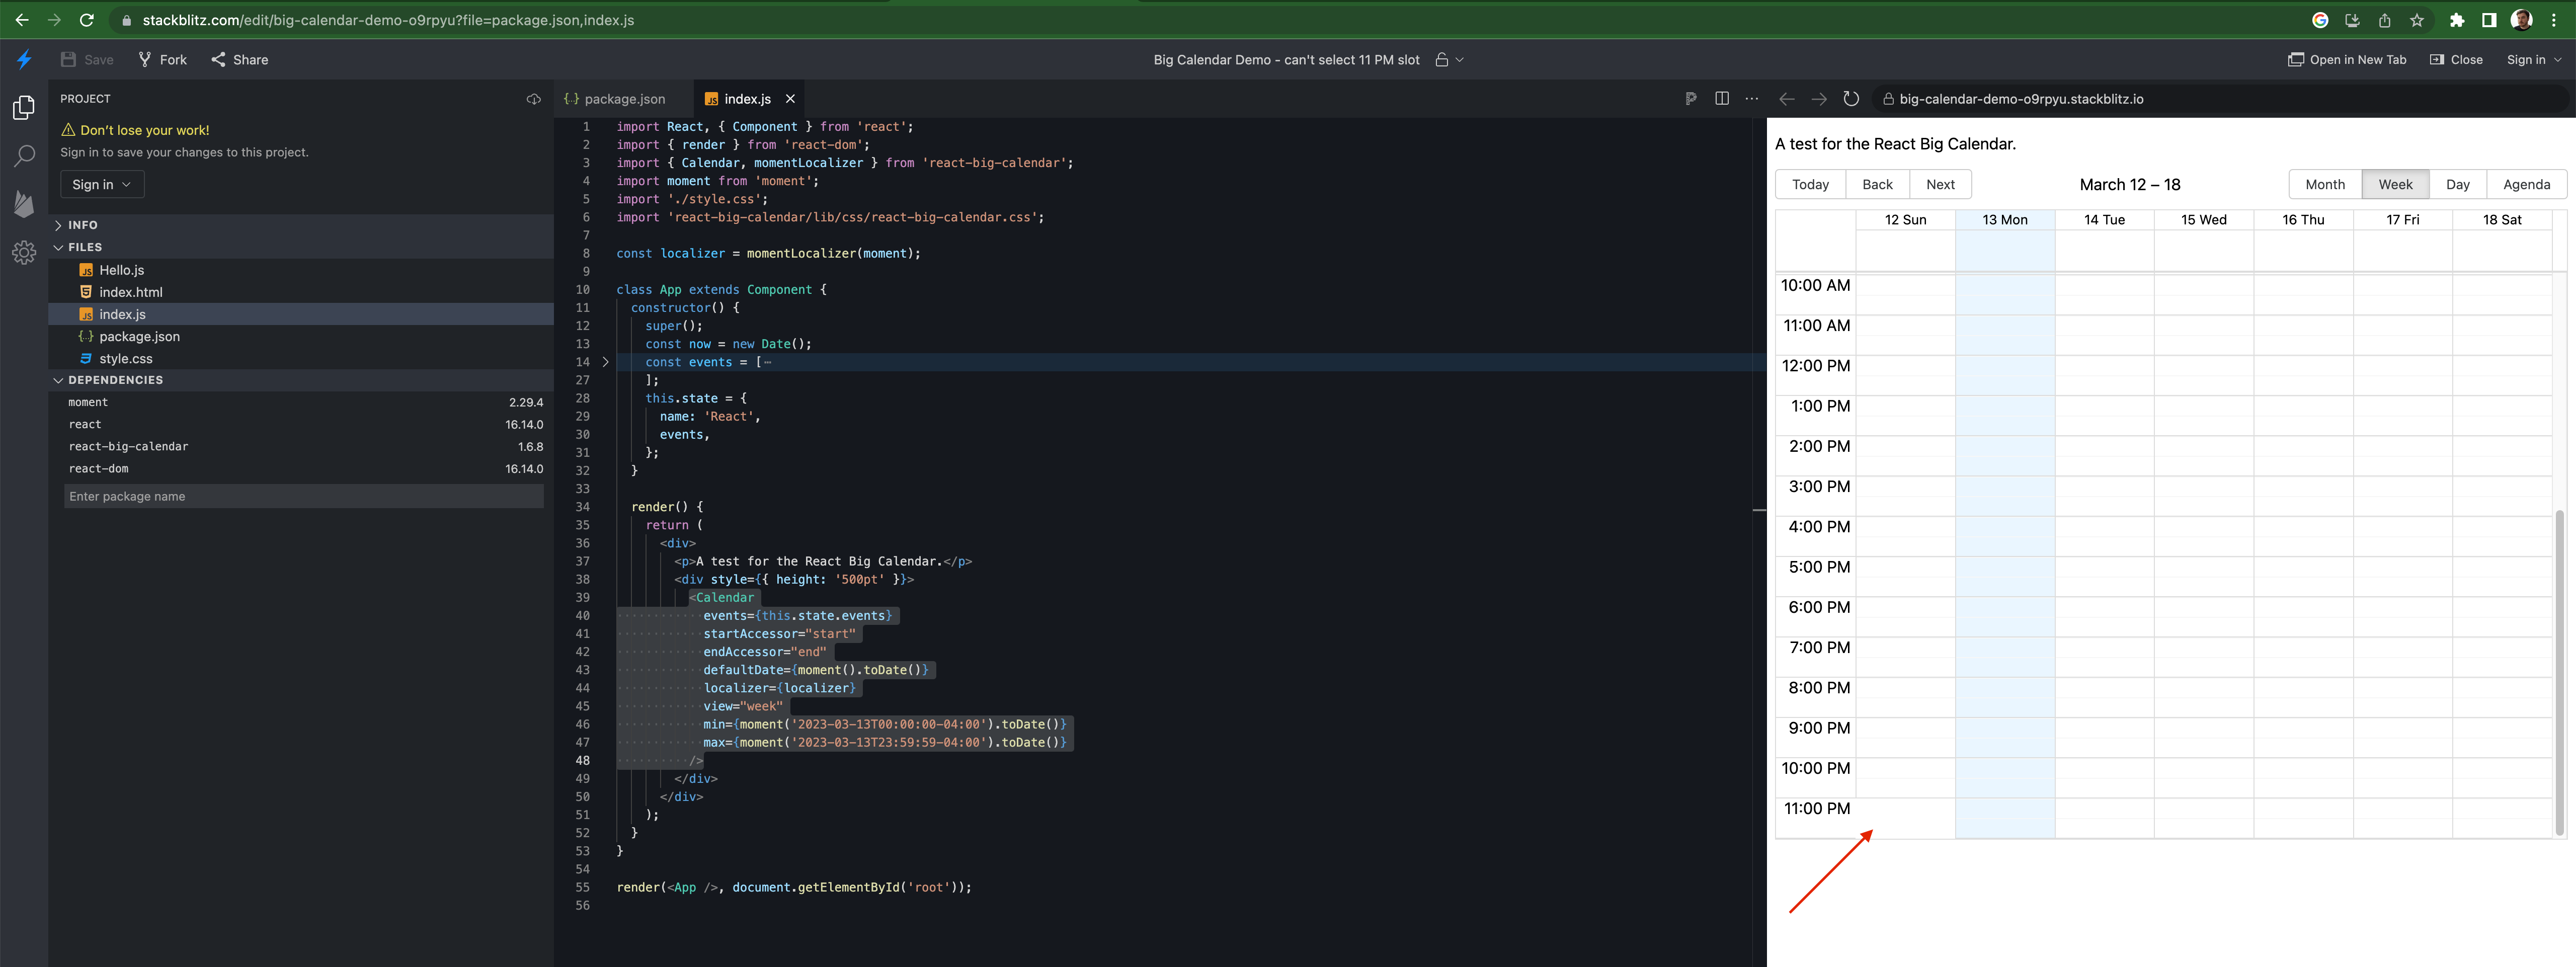The image size is (2576, 967).
Task: Open the search panel in the sidebar
Action: (x=24, y=156)
